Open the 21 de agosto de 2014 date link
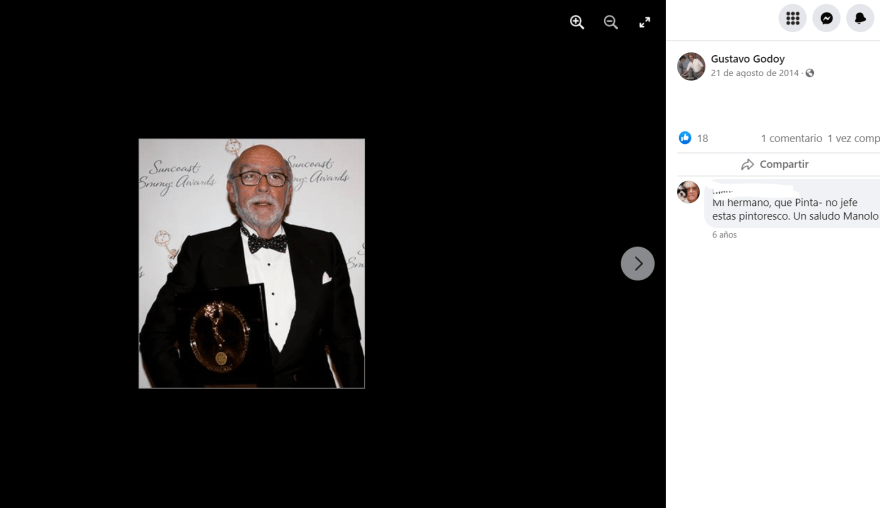 [x=755, y=73]
